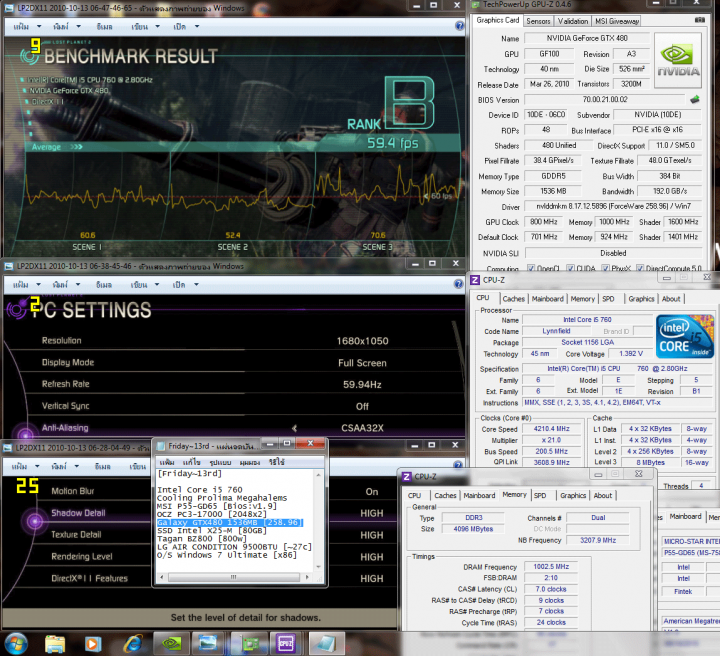The height and width of the screenshot is (656, 720).
Task: Switch to GPU-Z taskbar button
Action: (x=249, y=643)
